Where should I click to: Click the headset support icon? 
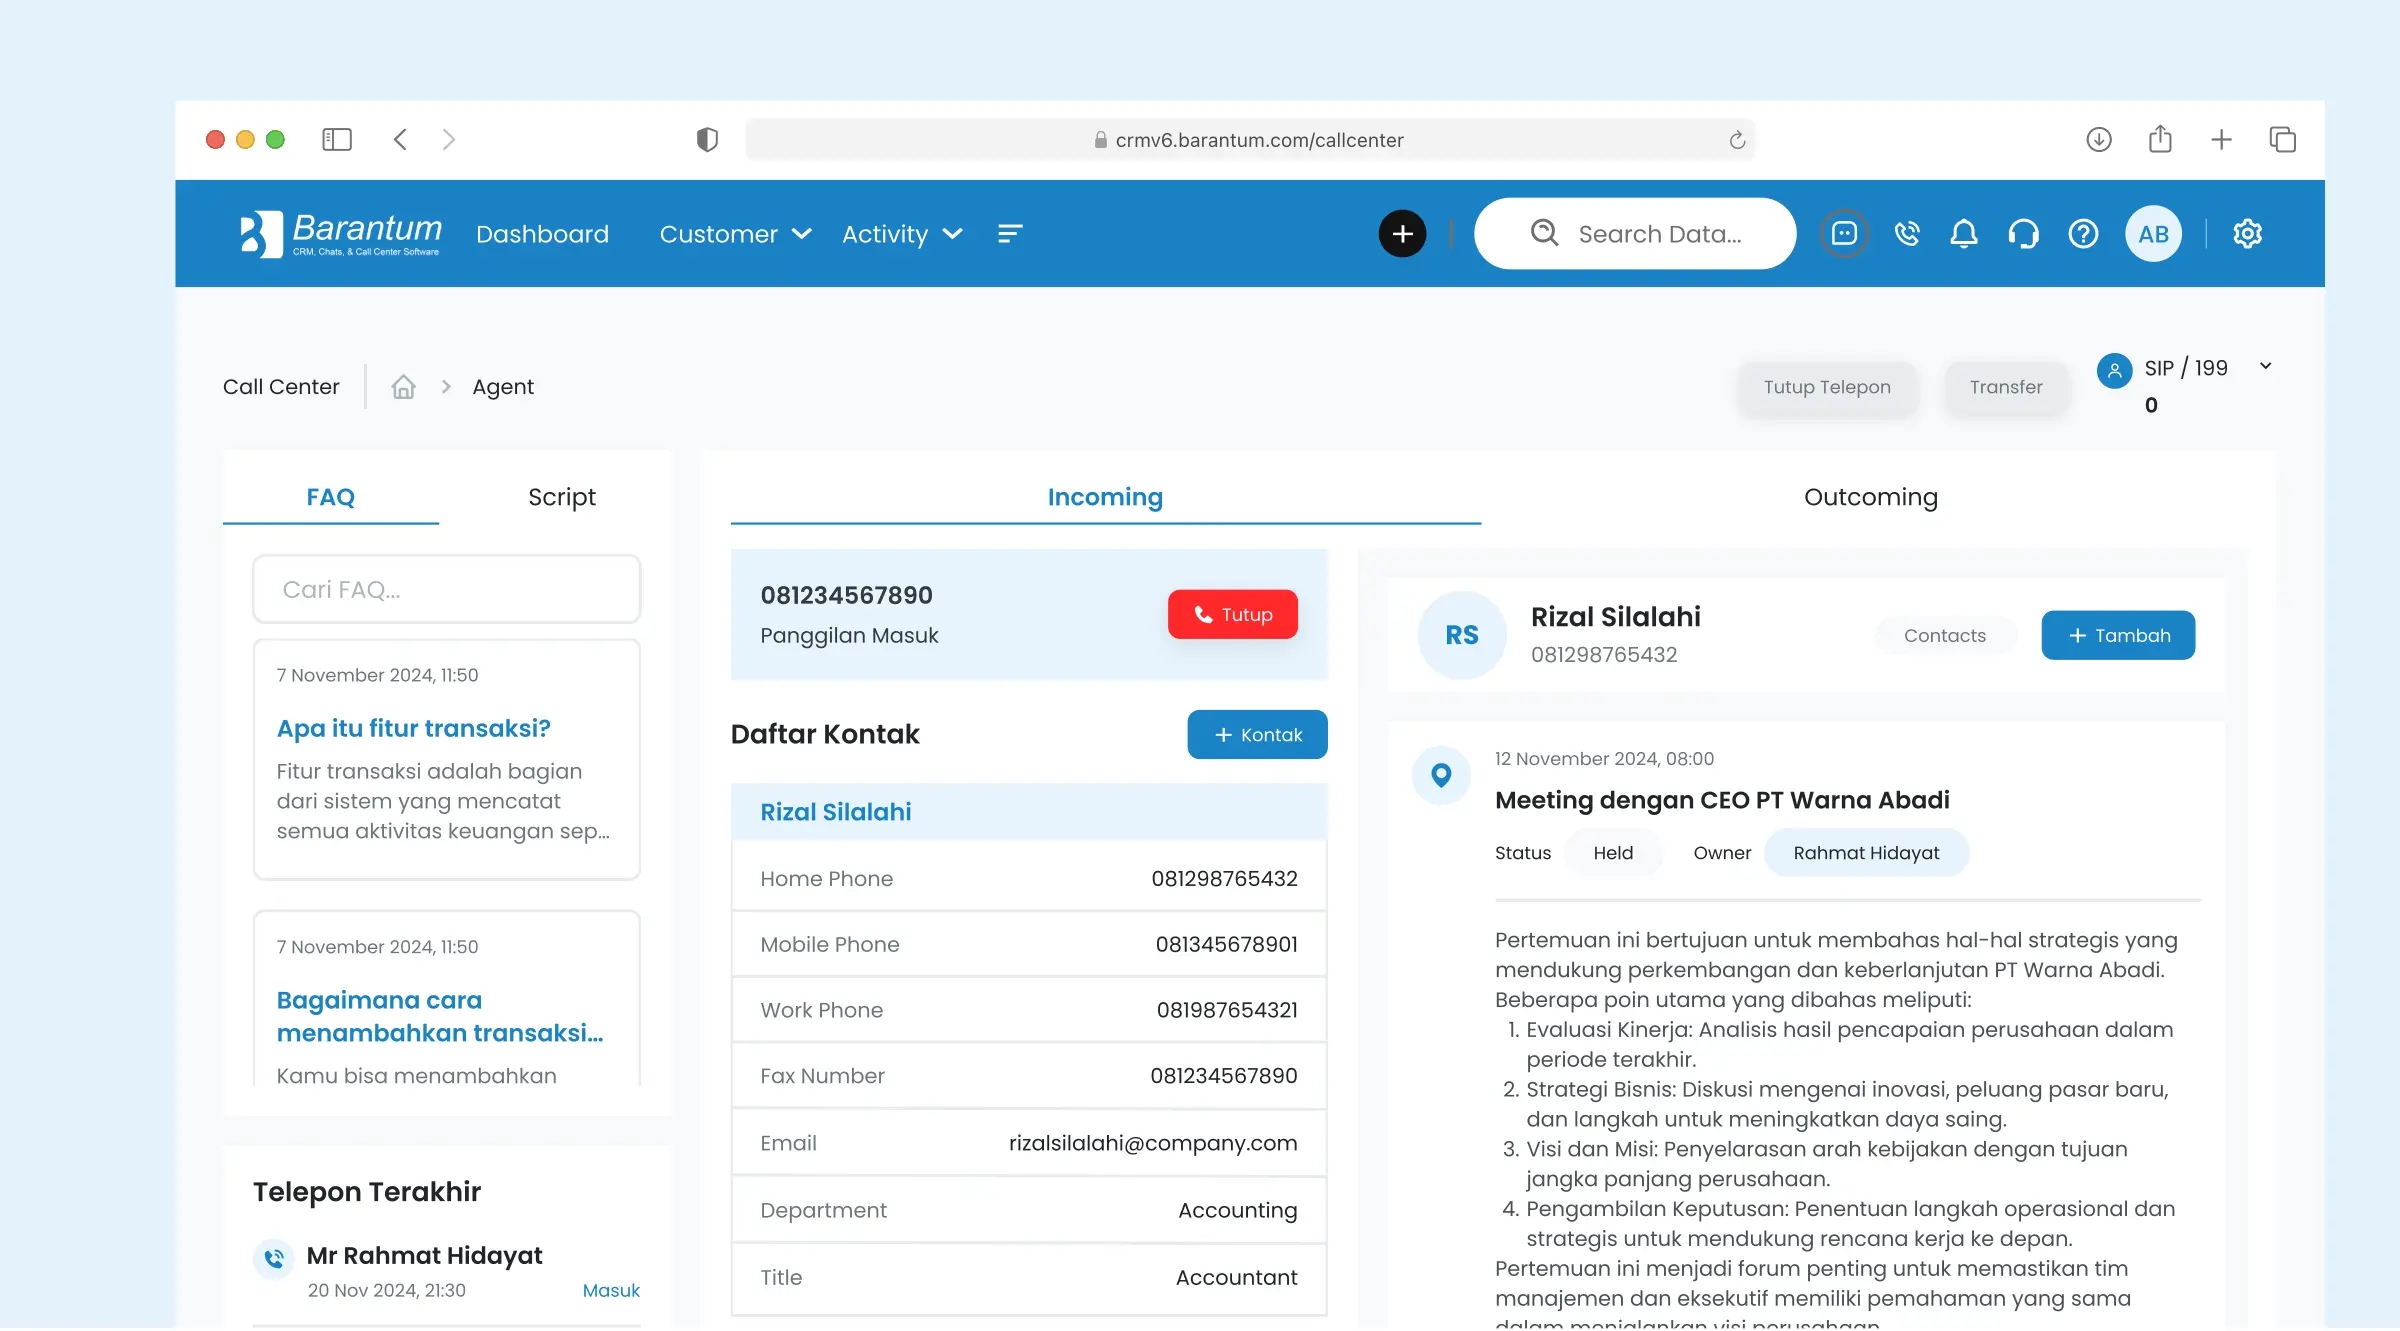[x=2022, y=233]
